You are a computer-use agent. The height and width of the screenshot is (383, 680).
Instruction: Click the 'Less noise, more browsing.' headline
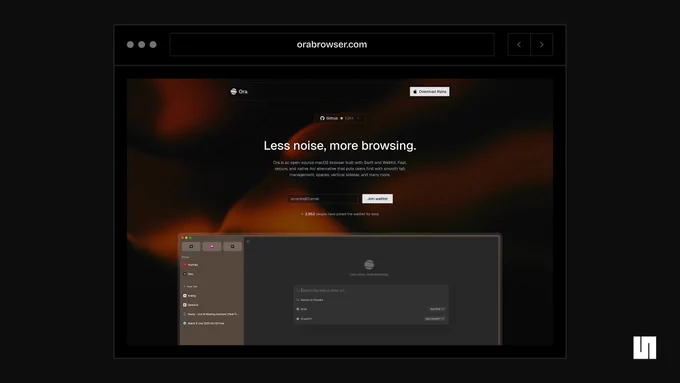tap(340, 146)
